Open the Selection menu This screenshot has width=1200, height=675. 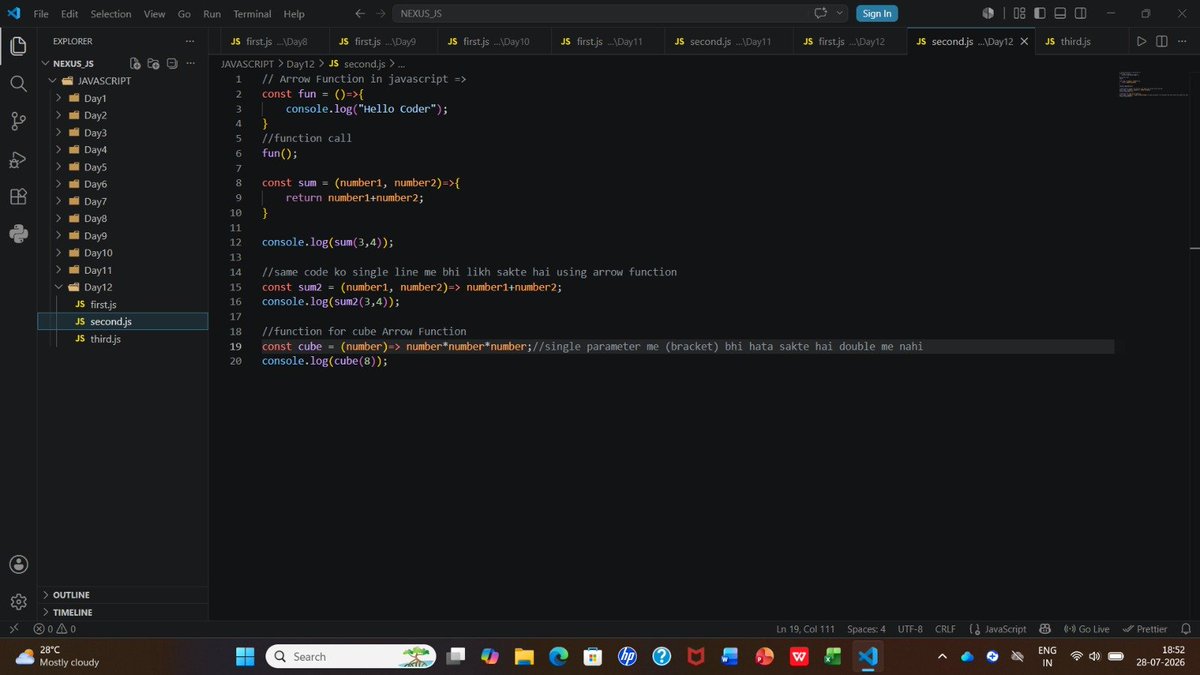coord(110,14)
